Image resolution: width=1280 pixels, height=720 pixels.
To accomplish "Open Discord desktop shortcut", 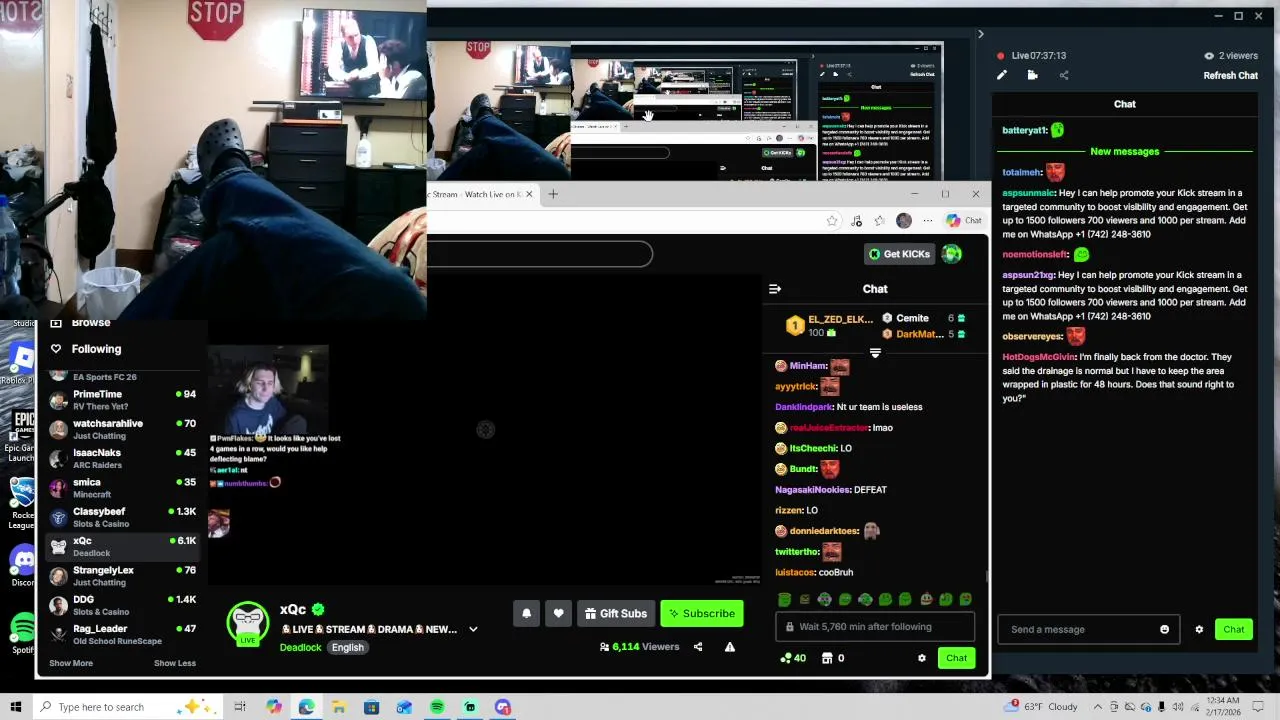I will (22, 566).
